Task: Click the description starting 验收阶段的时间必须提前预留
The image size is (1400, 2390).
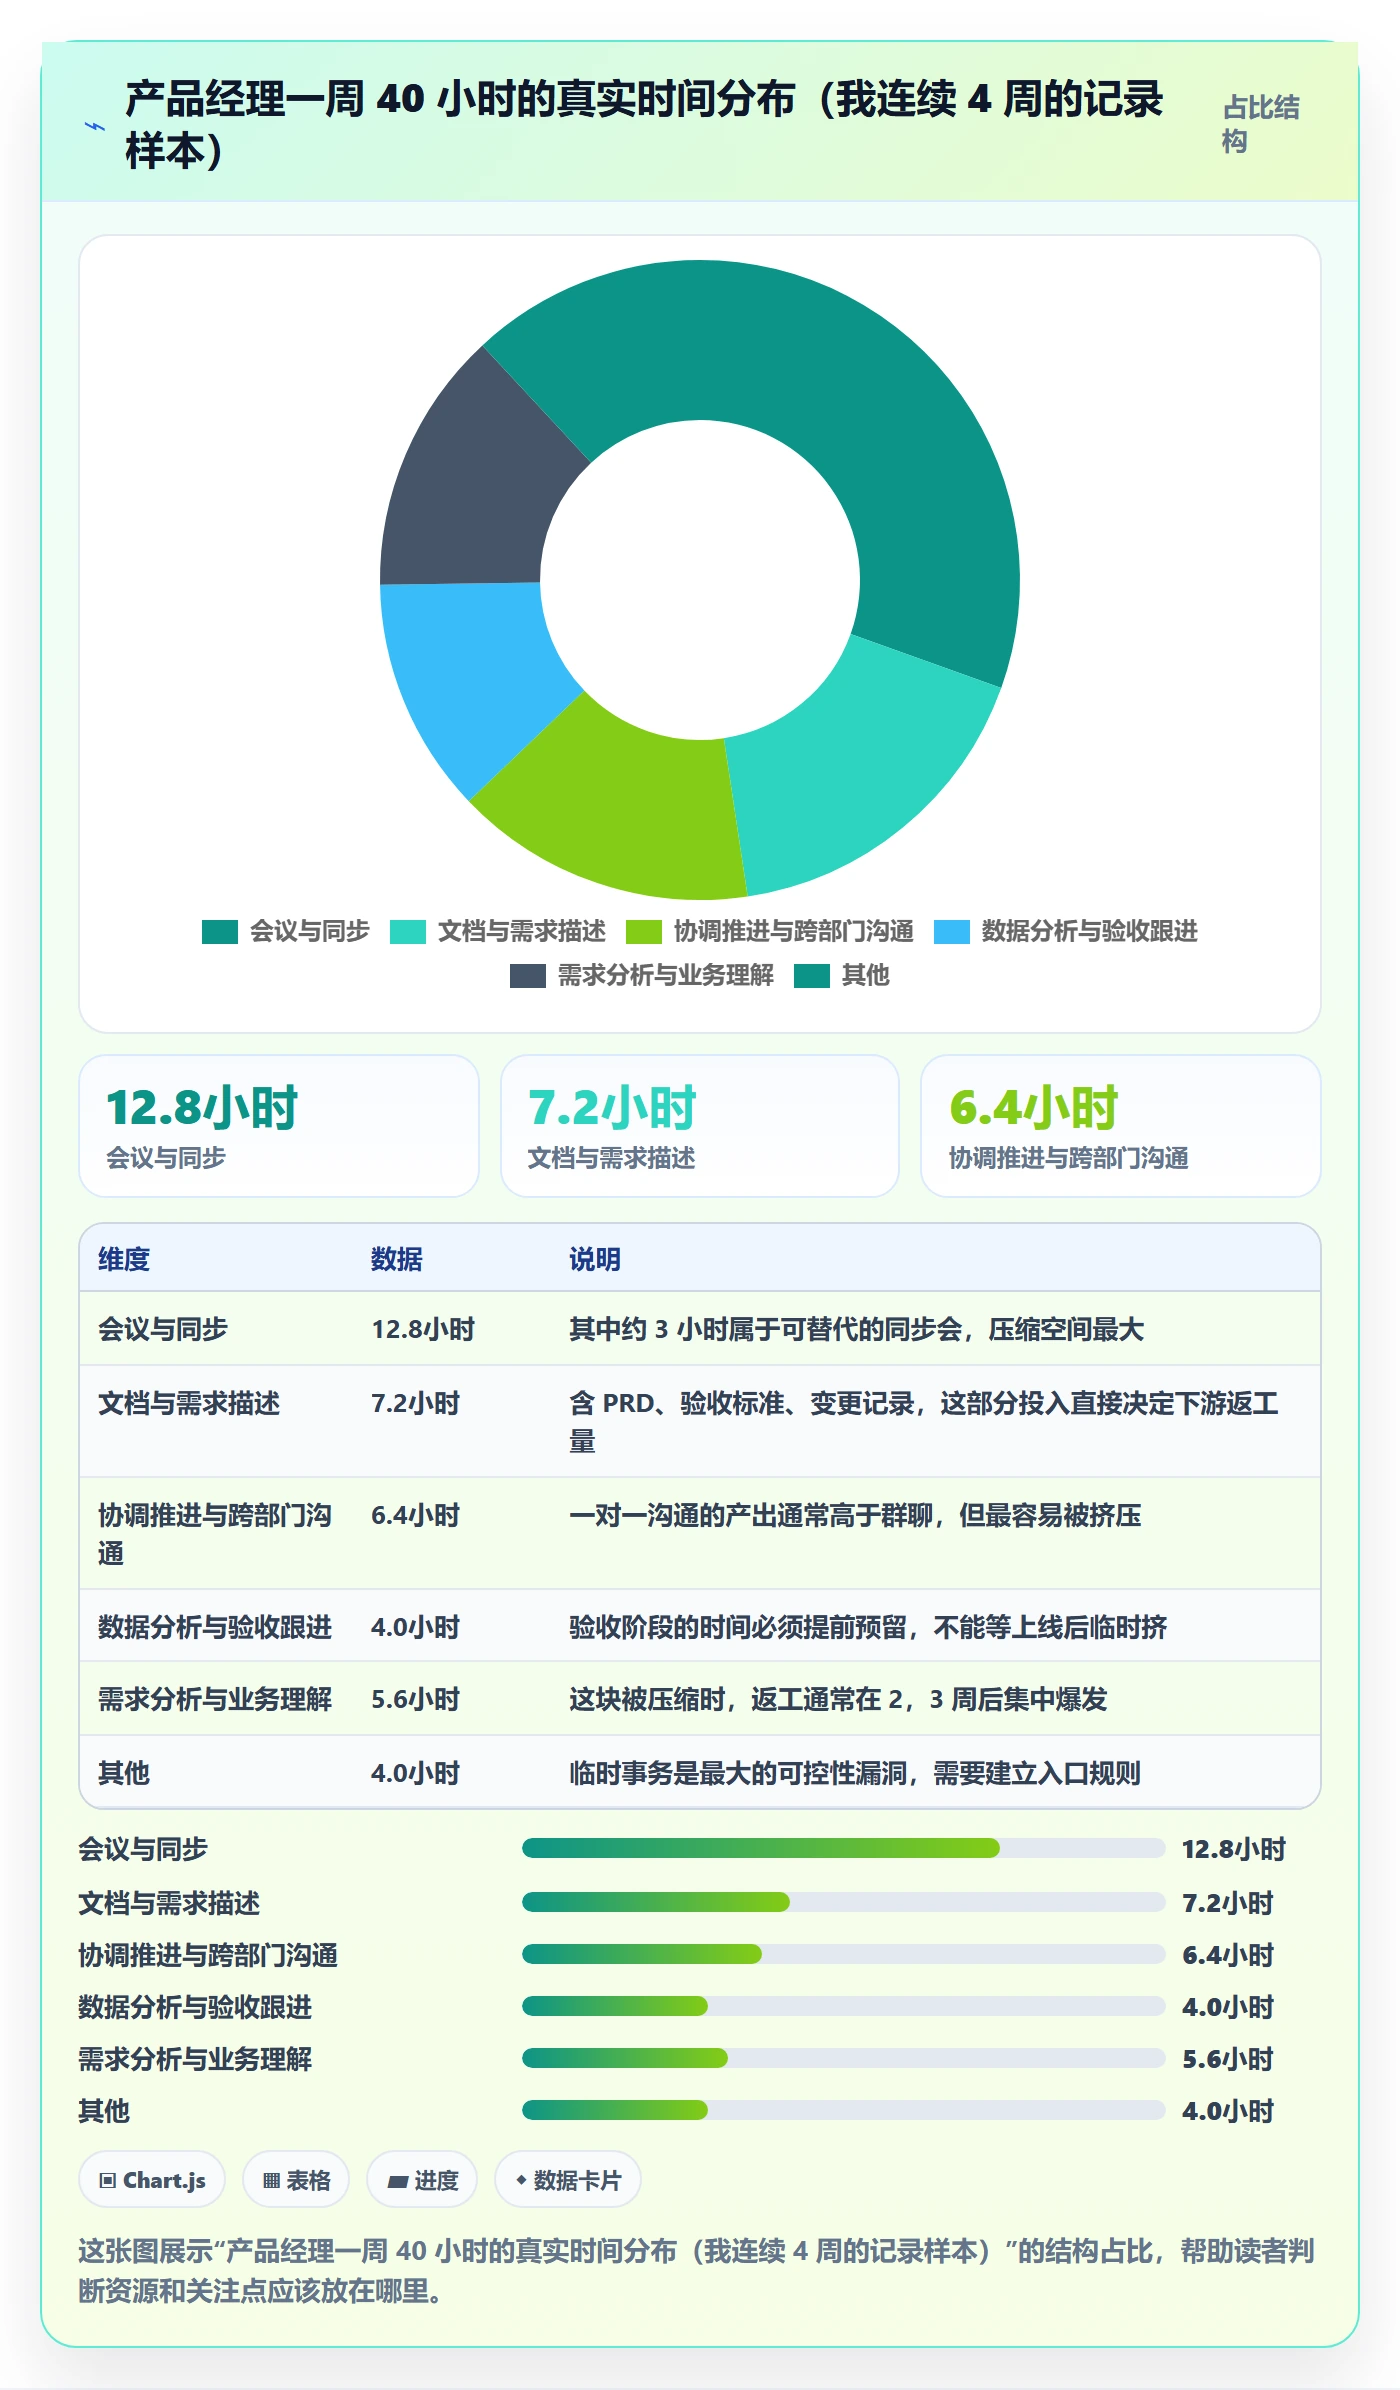Action: pyautogui.click(x=868, y=1627)
